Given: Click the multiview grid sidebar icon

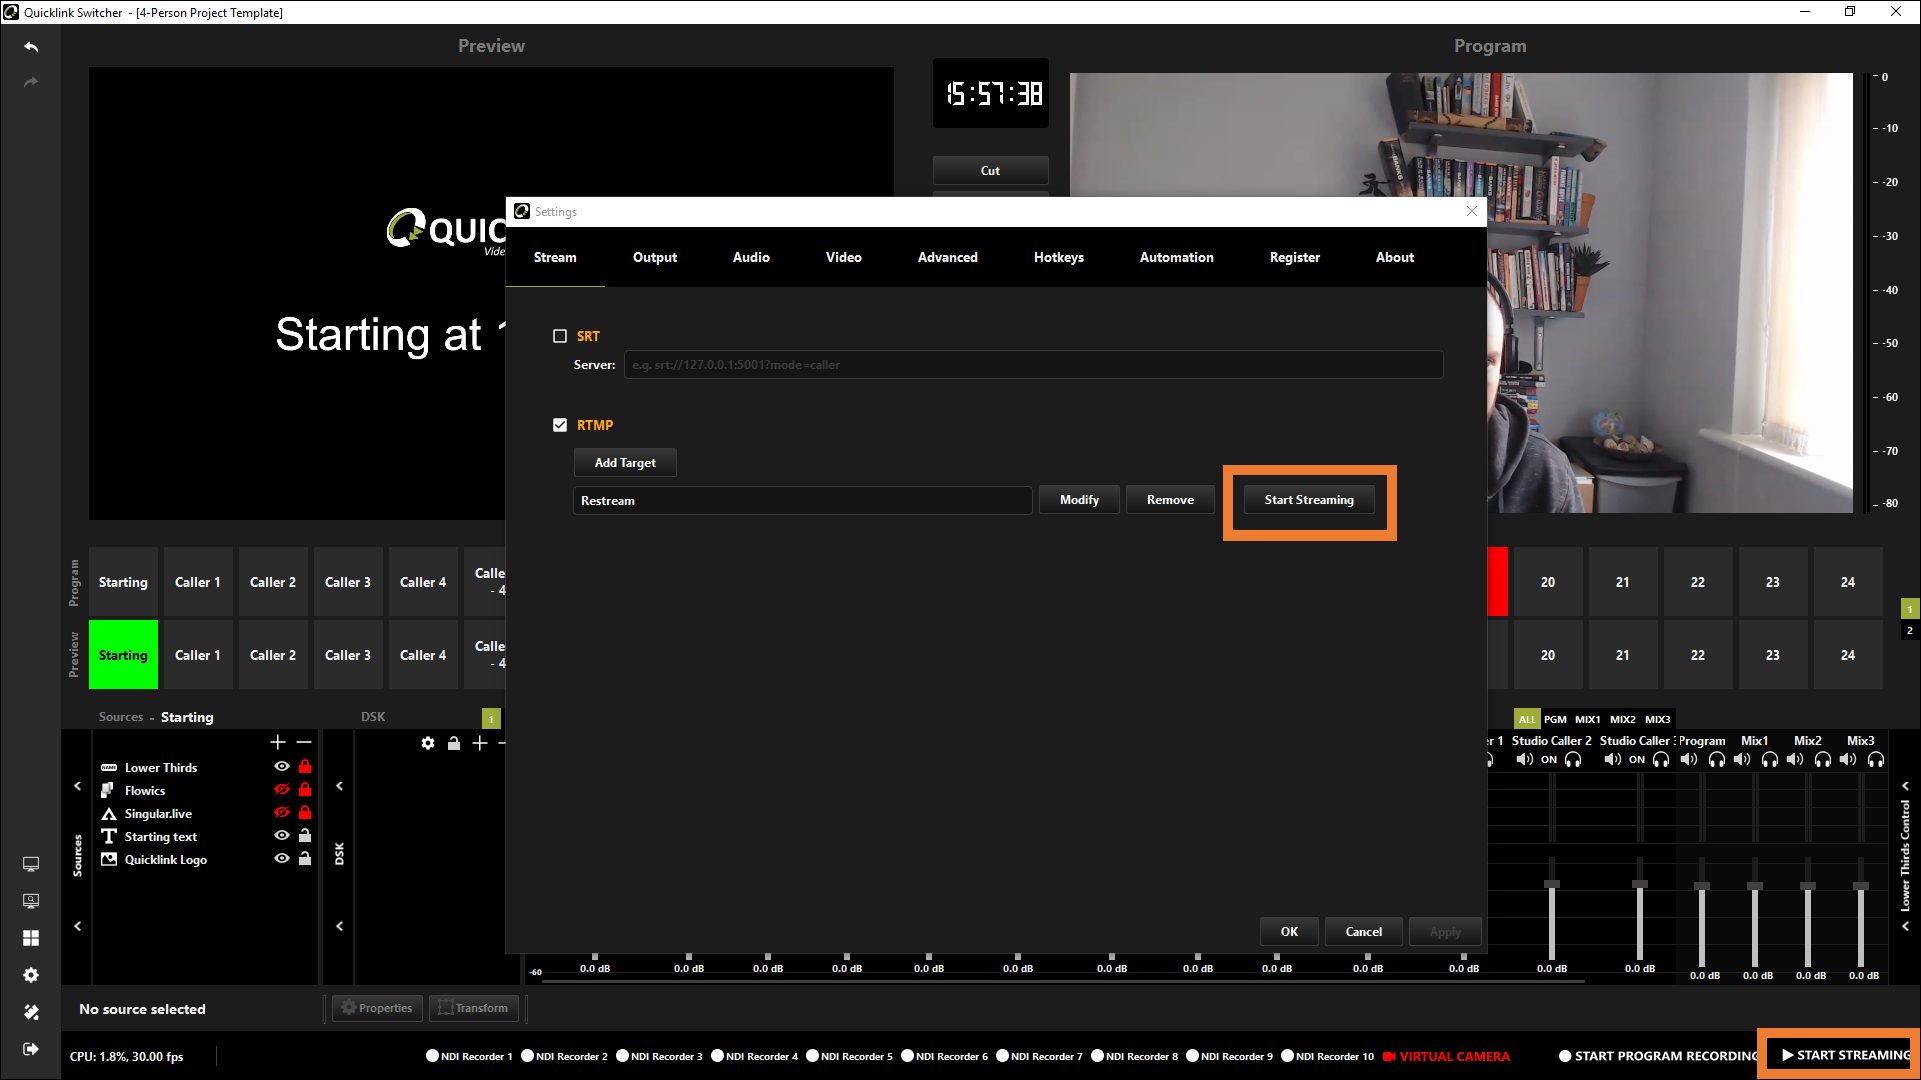Looking at the screenshot, I should [x=31, y=938].
